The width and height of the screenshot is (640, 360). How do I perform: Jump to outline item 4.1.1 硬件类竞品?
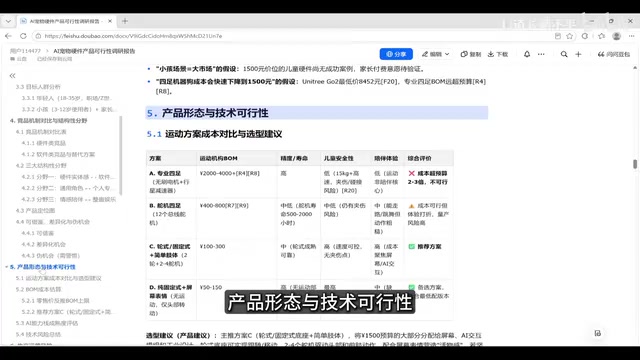tap(44, 143)
